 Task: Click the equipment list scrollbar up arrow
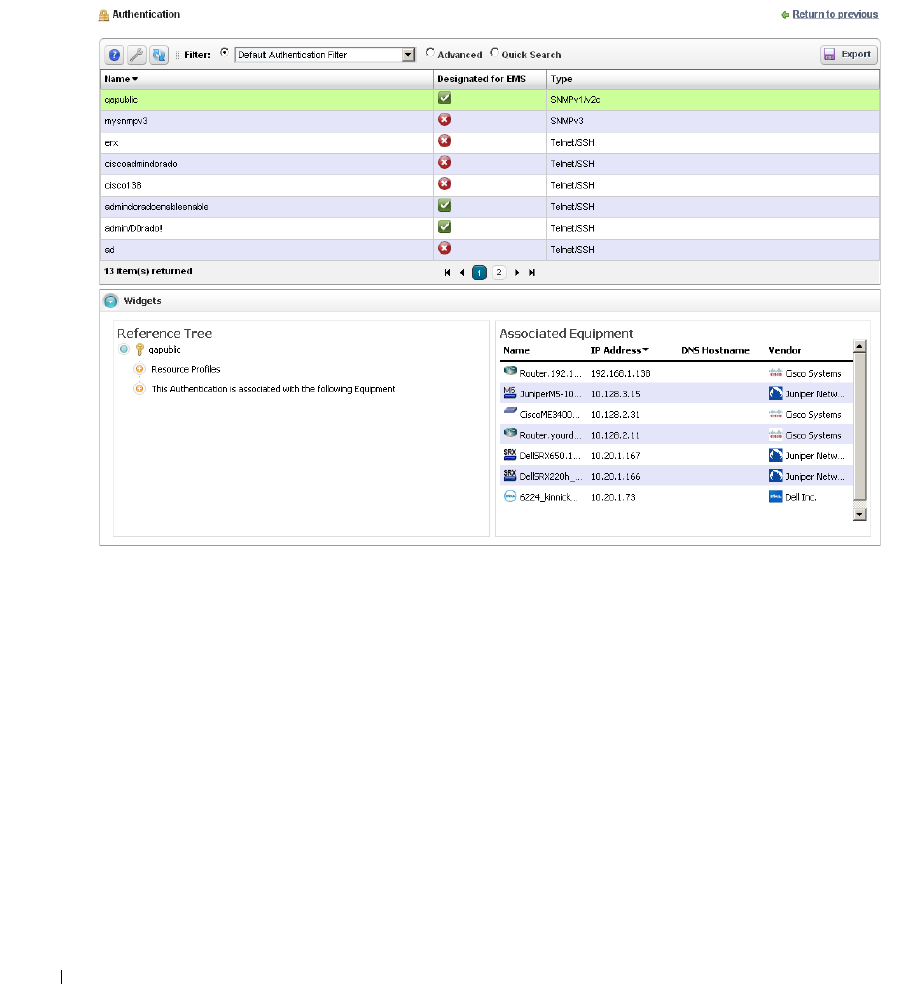click(860, 346)
